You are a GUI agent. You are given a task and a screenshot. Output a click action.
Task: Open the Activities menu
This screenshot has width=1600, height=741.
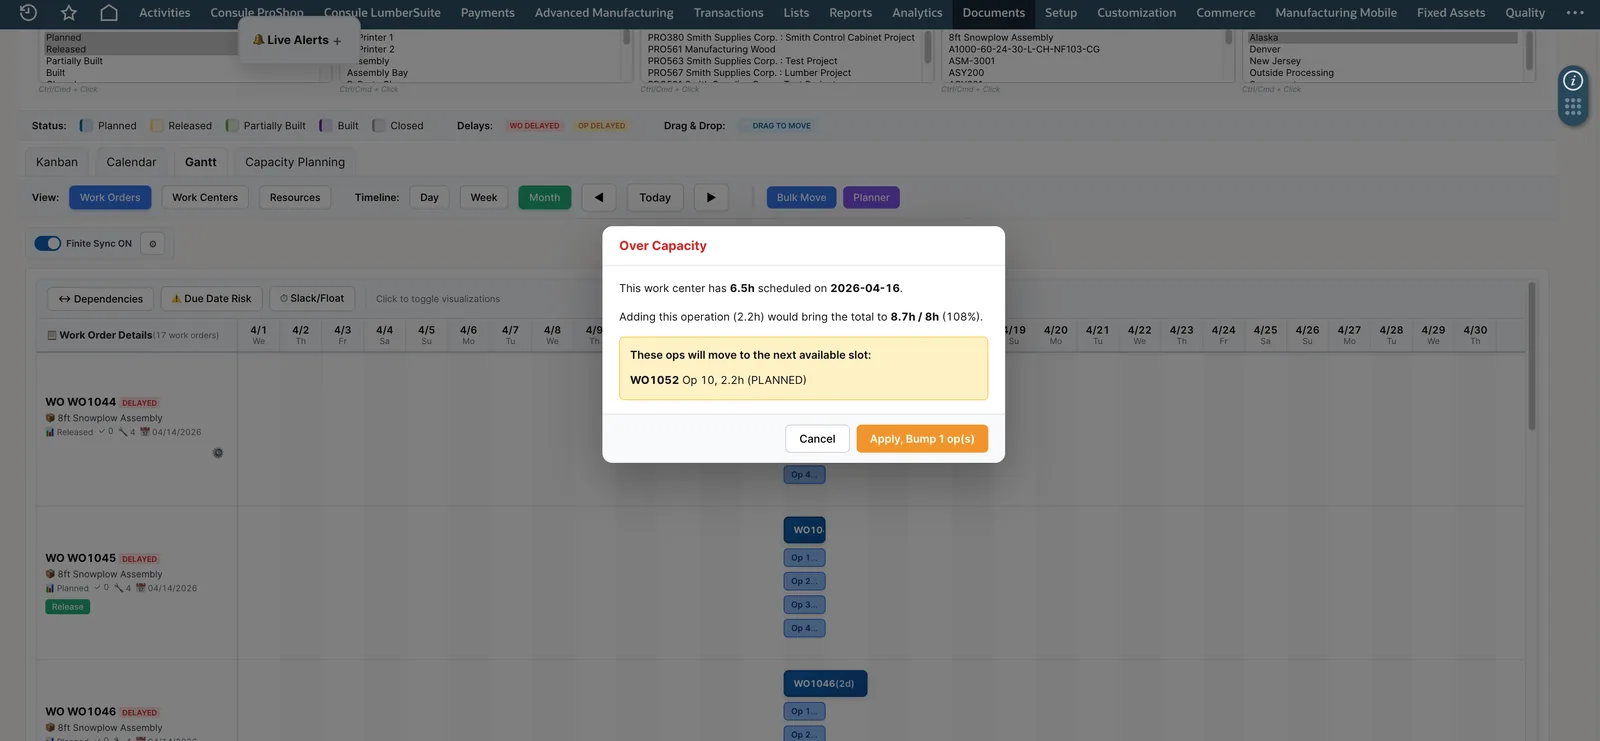coord(165,13)
